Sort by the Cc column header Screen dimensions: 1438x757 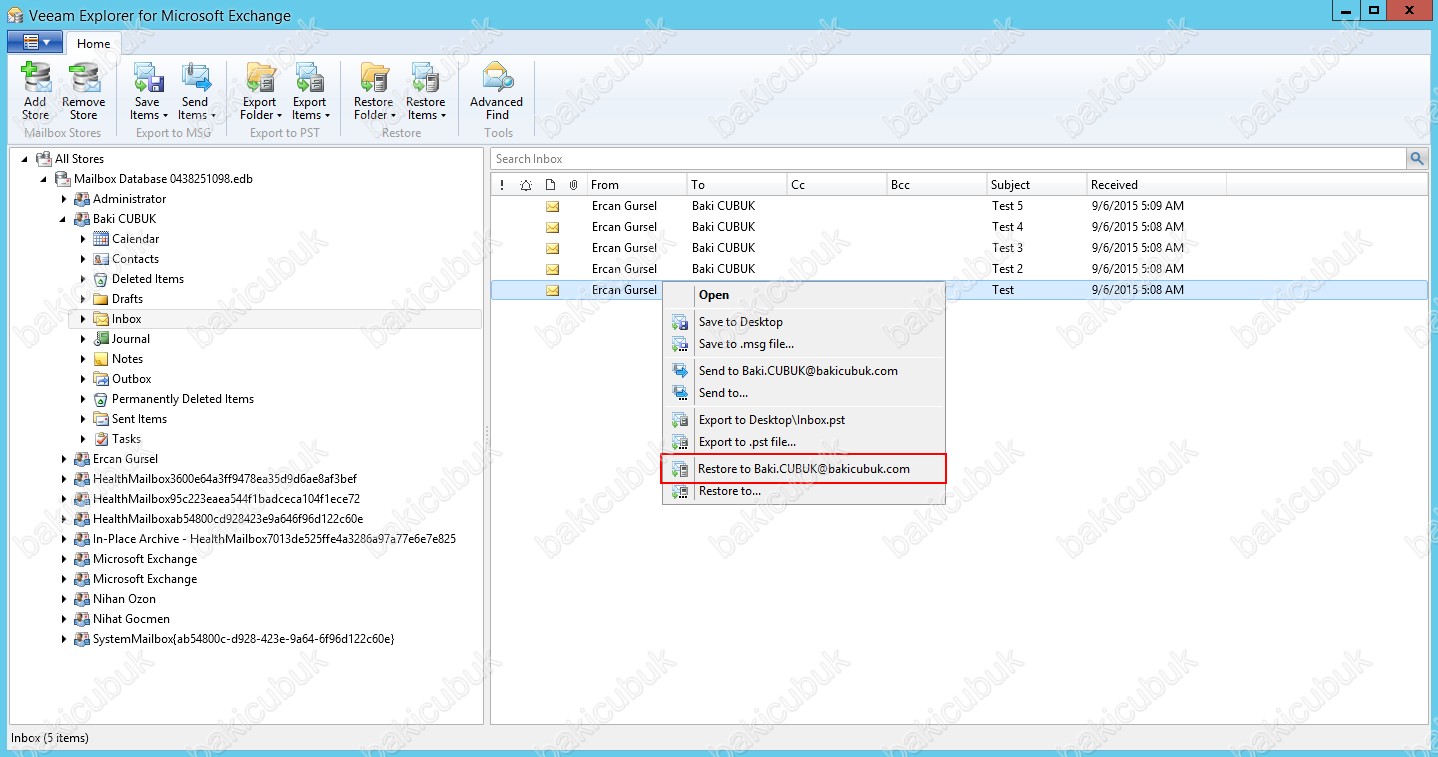(x=837, y=185)
